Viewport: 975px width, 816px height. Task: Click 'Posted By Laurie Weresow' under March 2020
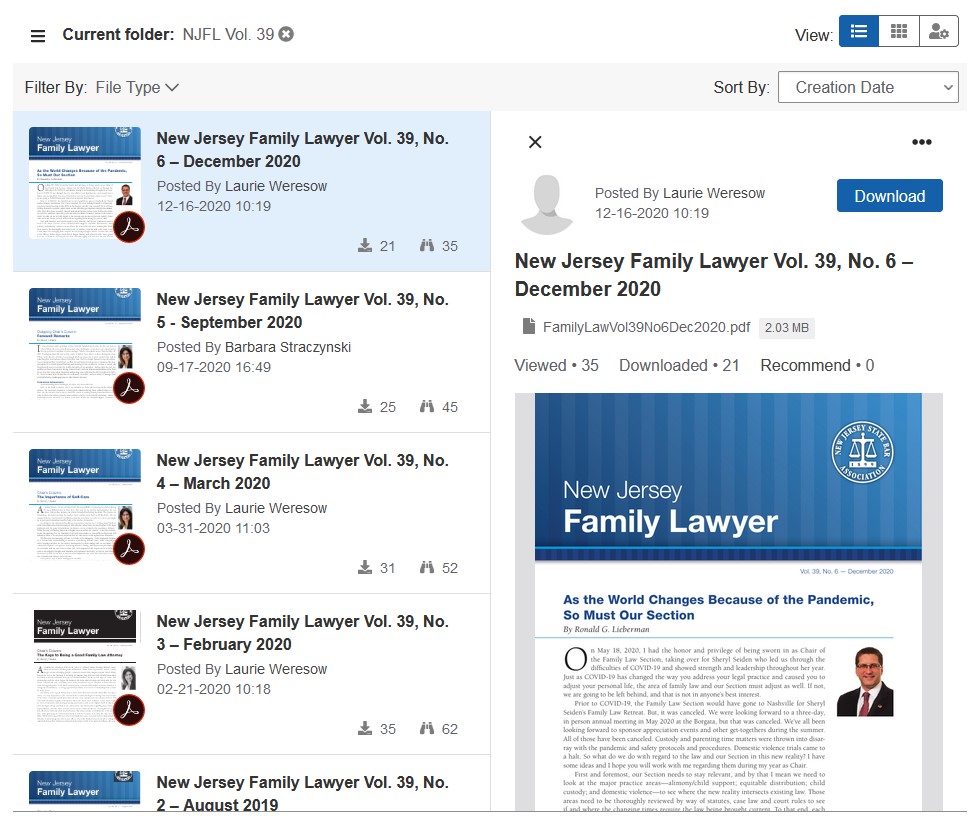[242, 508]
